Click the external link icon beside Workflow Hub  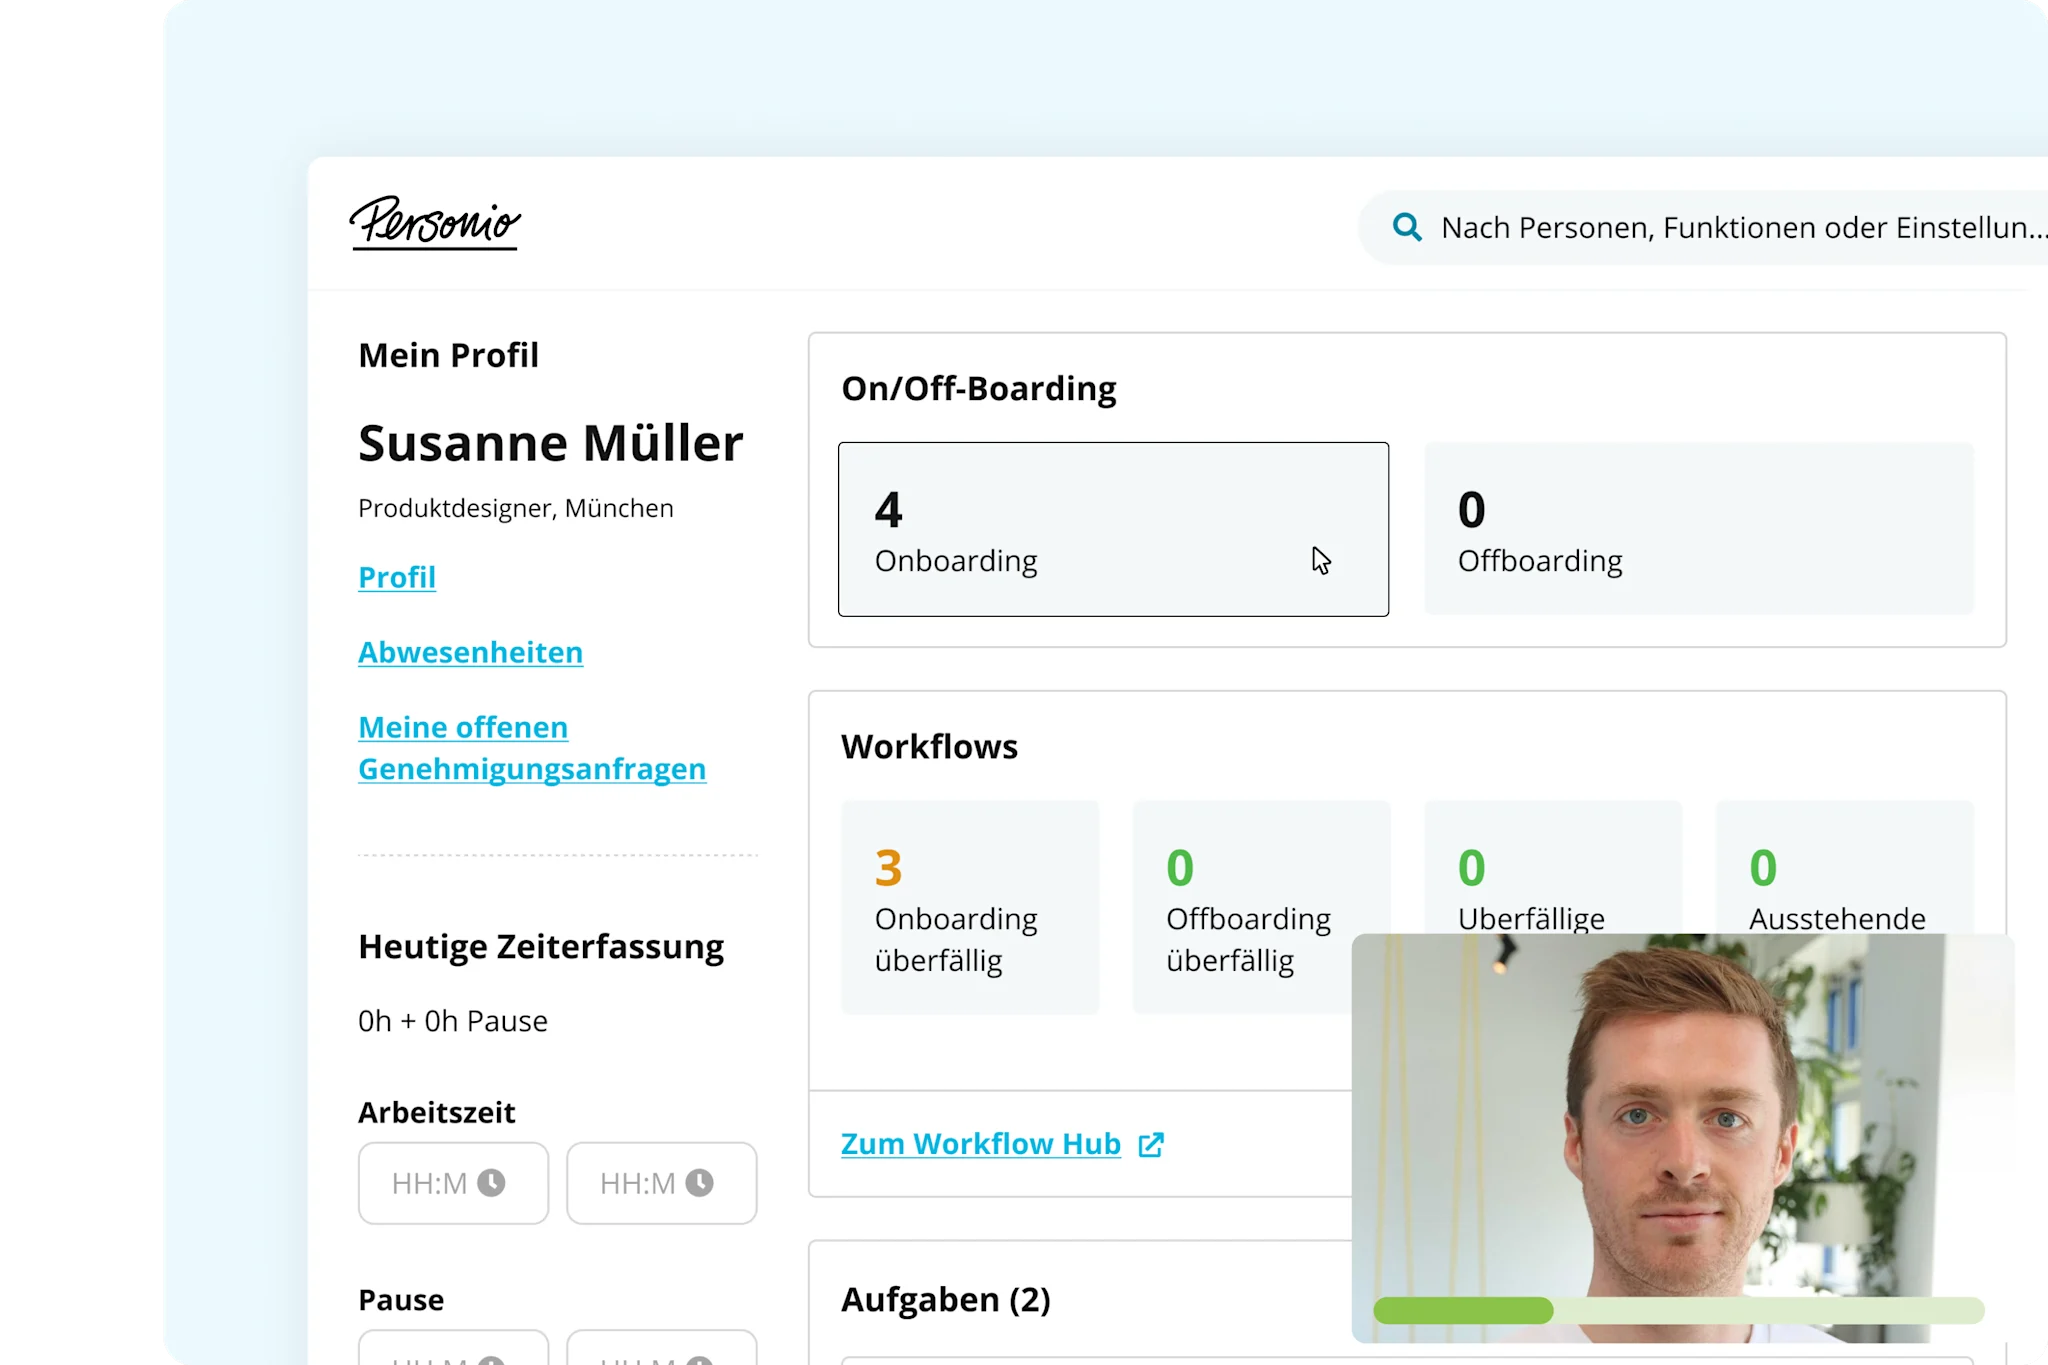(1151, 1145)
